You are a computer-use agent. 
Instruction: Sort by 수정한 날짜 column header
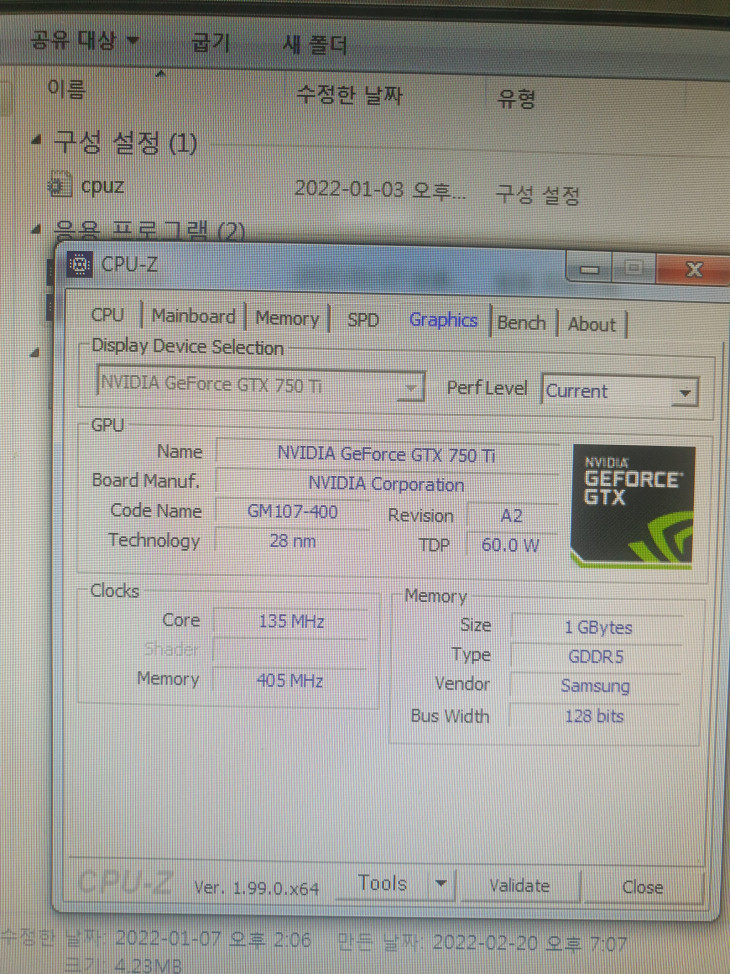[349, 95]
